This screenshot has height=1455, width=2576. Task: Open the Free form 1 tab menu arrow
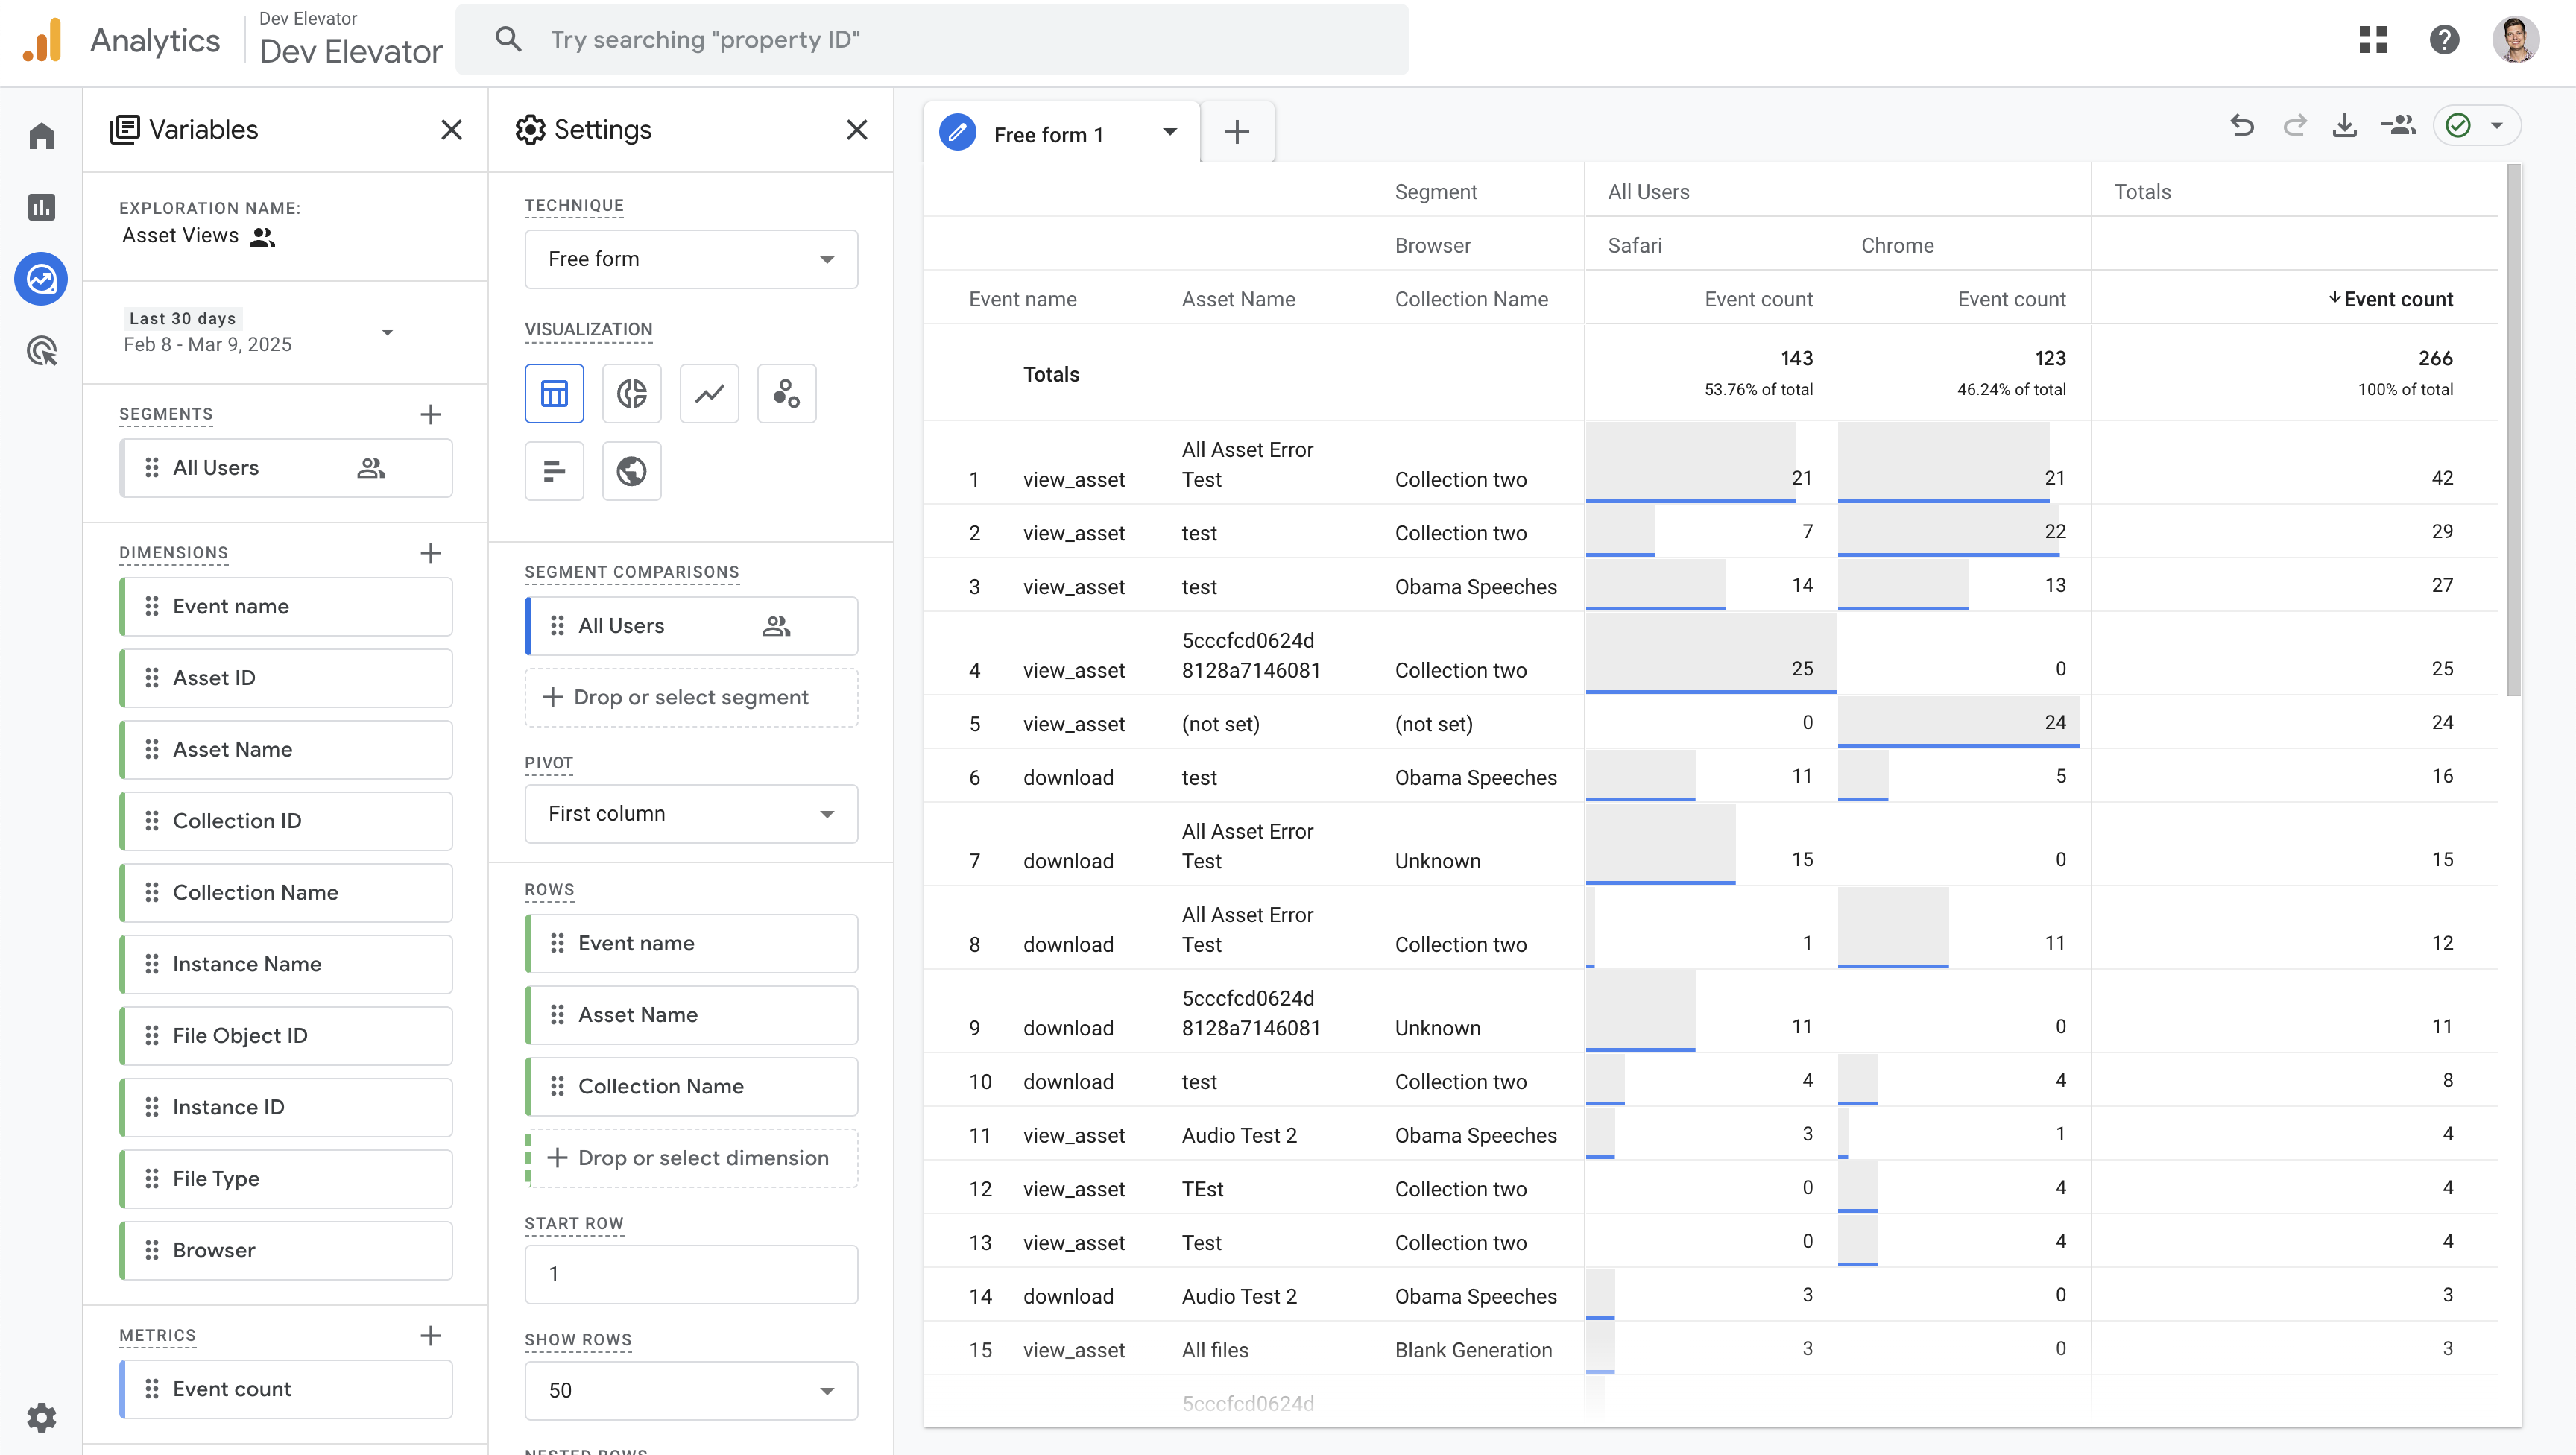[x=1169, y=132]
